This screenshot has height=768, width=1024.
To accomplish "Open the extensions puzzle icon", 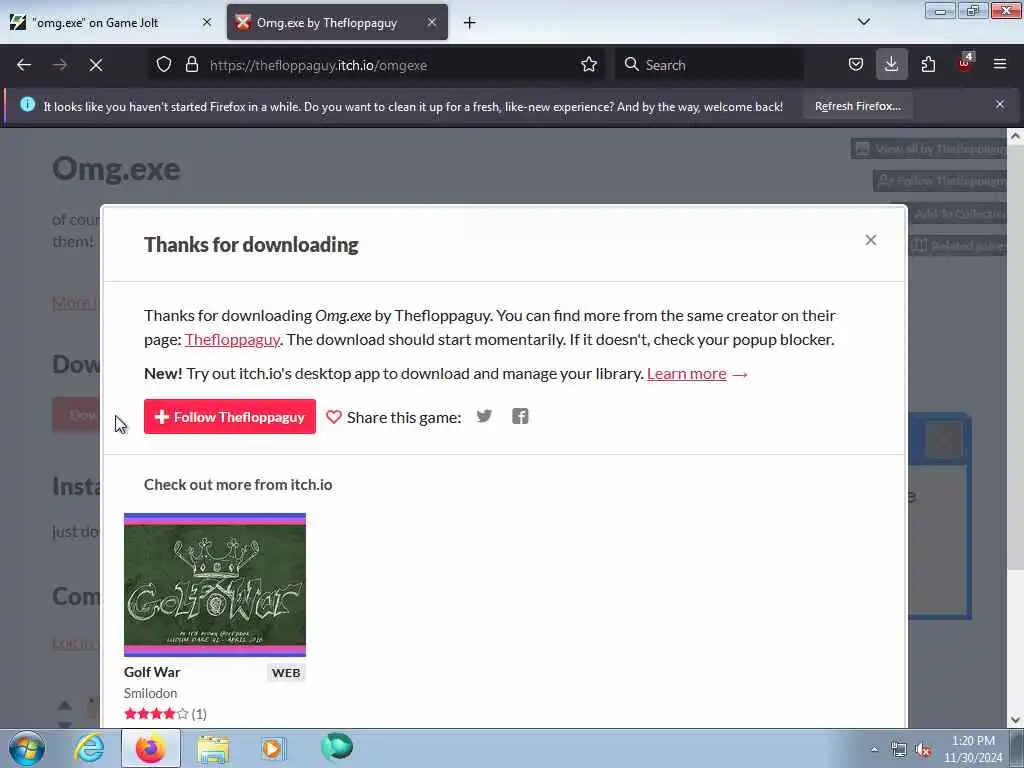I will [x=928, y=65].
